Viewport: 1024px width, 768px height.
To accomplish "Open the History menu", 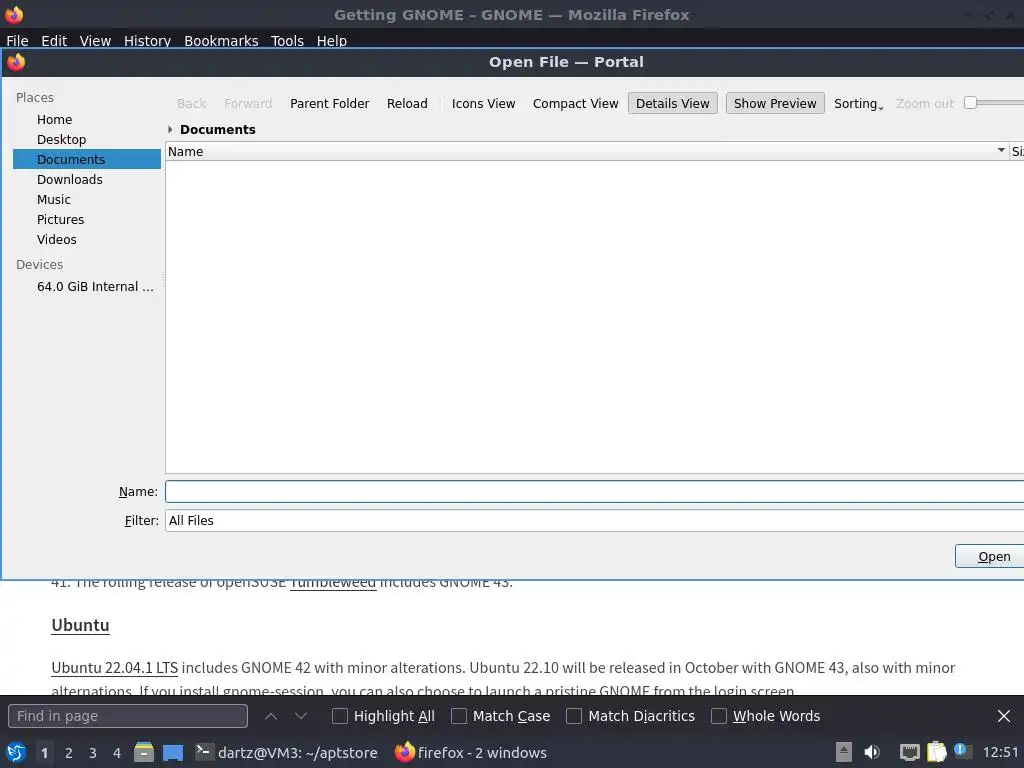I will [147, 40].
